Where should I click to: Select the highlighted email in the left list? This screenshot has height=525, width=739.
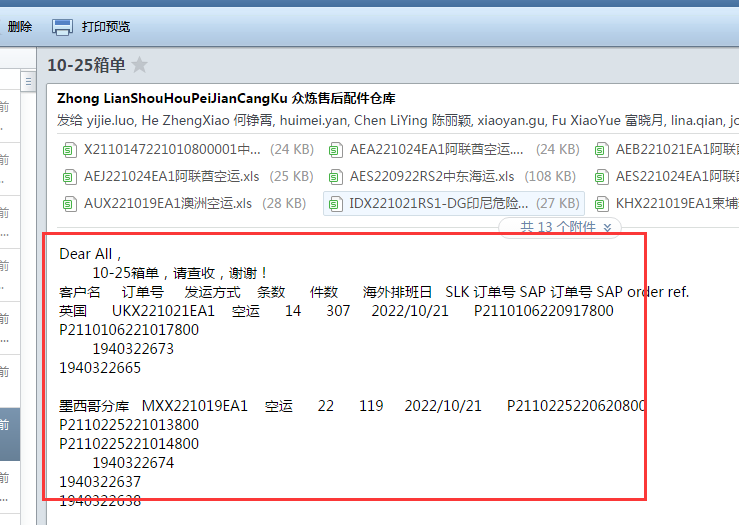tap(9, 434)
